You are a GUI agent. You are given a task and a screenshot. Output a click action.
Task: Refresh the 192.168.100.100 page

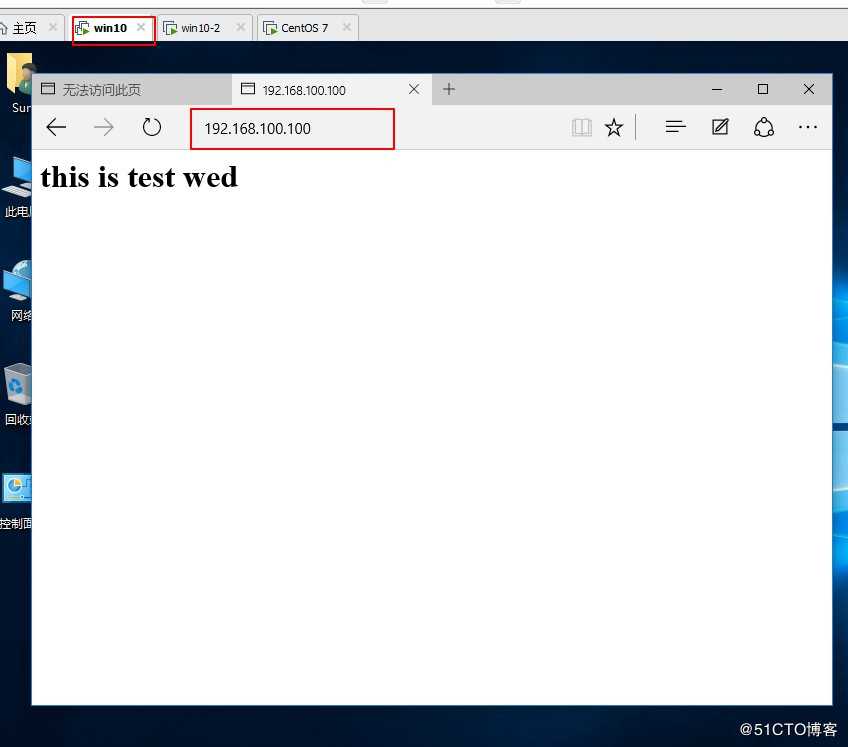tap(152, 128)
